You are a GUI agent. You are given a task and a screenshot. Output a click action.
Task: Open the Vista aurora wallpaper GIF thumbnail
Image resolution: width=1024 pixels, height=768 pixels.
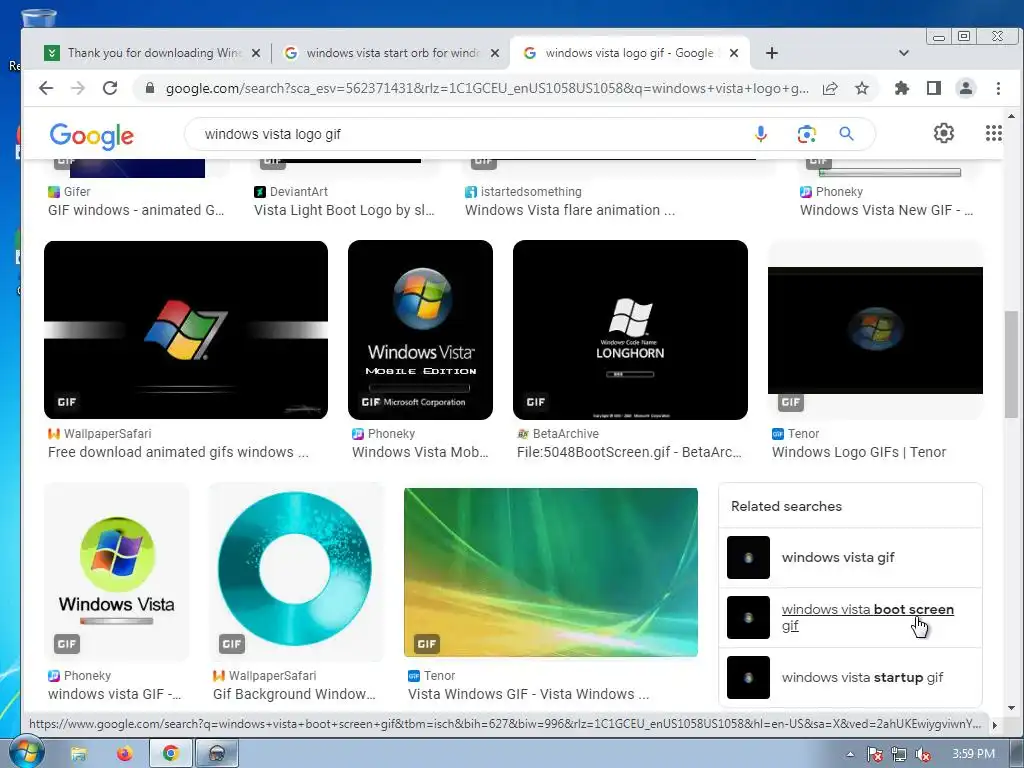551,572
